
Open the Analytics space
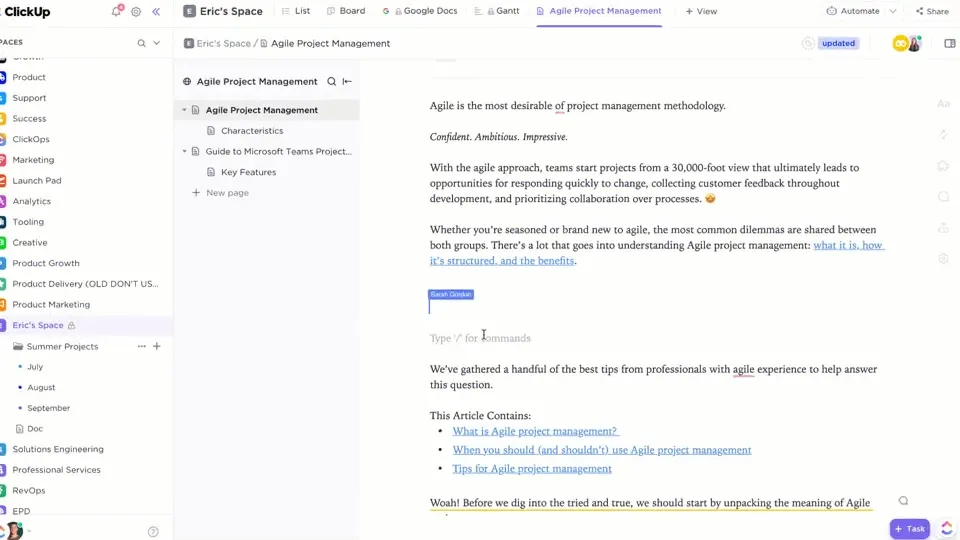click(31, 201)
